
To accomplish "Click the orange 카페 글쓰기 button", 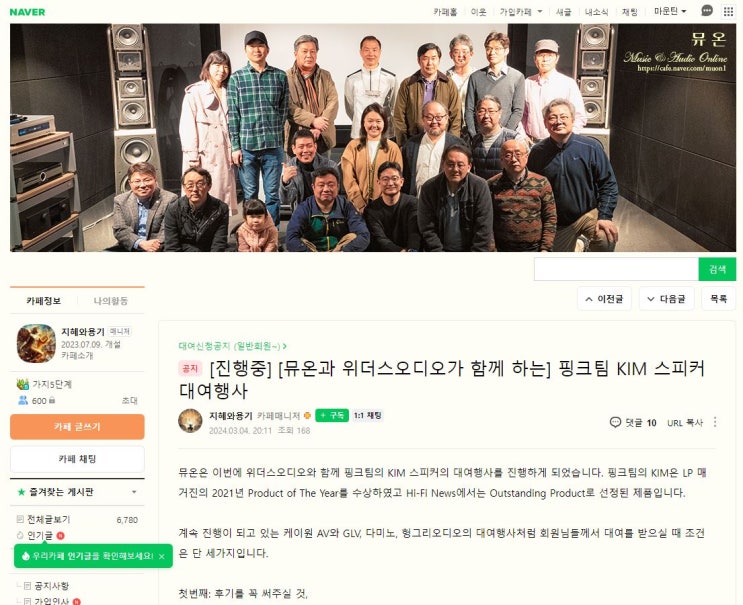I will (x=77, y=427).
